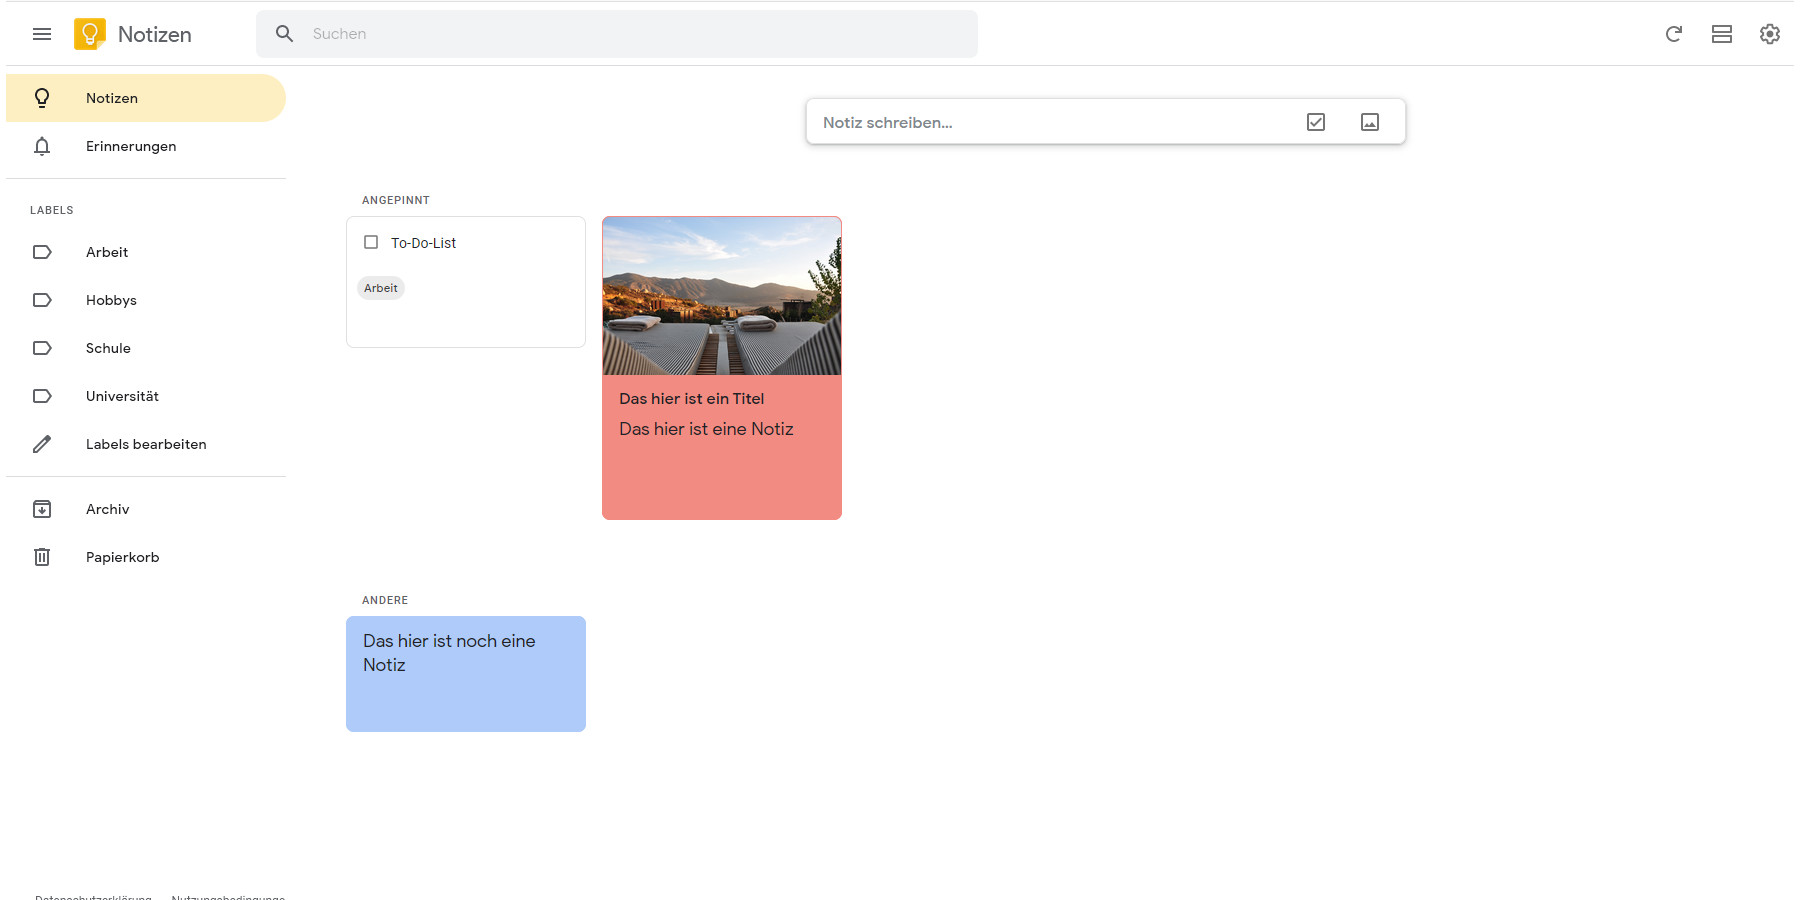Click the Arbeit chip on To-Do note
Screen dimensions: 1800x900
(x=380, y=288)
